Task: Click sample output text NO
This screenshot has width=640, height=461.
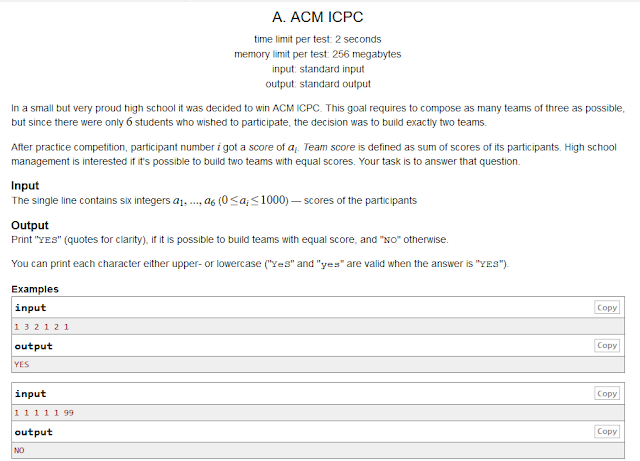Action: 20,450
